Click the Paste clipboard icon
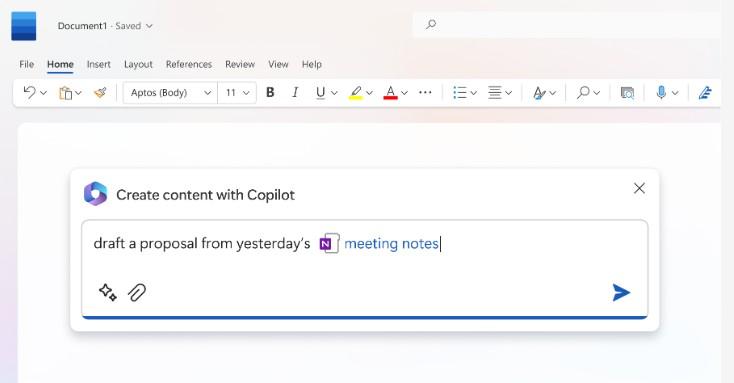Screen dimensions: 734x383 (x=65, y=93)
